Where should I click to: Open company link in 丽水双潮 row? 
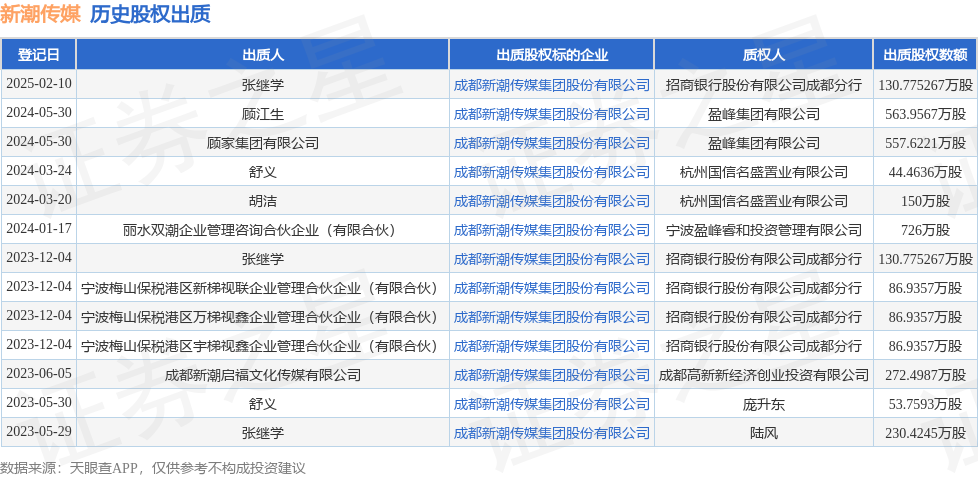pyautogui.click(x=551, y=230)
